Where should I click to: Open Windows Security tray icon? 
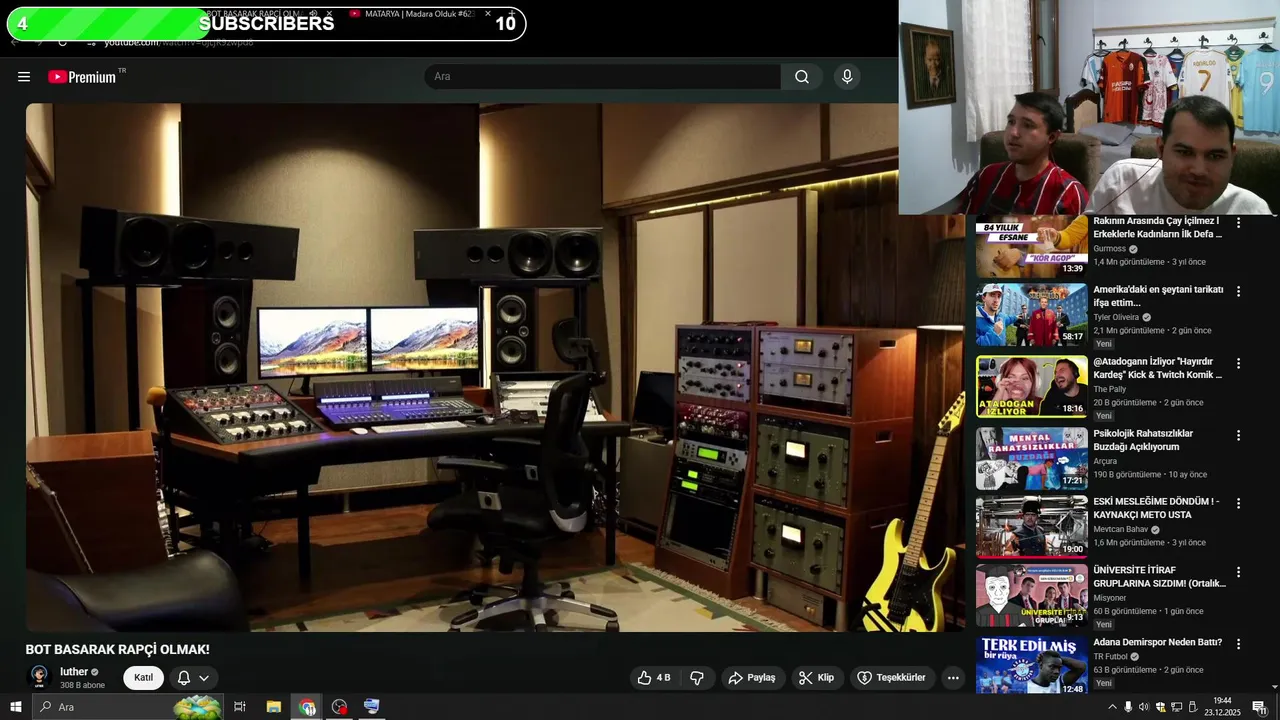(1160, 707)
